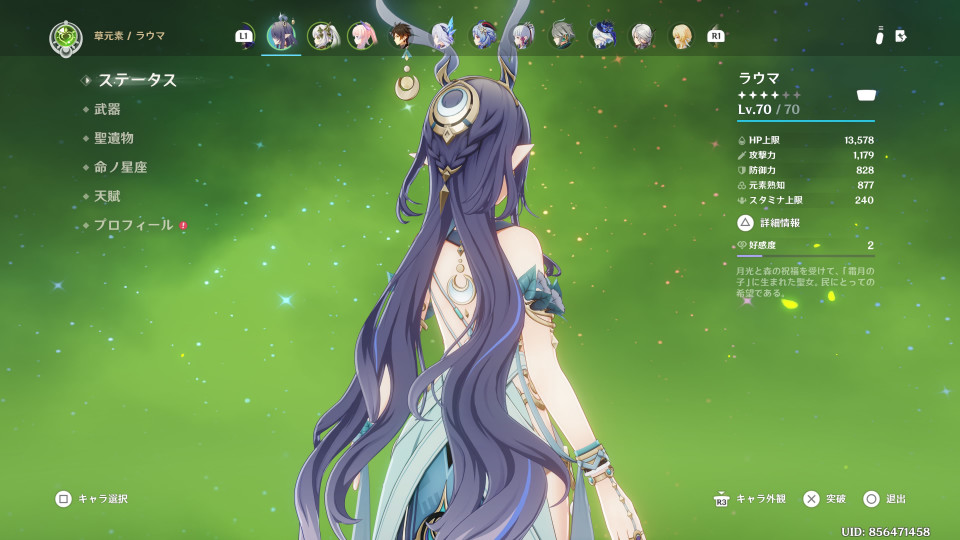Open キャラ選択 character select
The image size is (960, 540).
[103, 499]
